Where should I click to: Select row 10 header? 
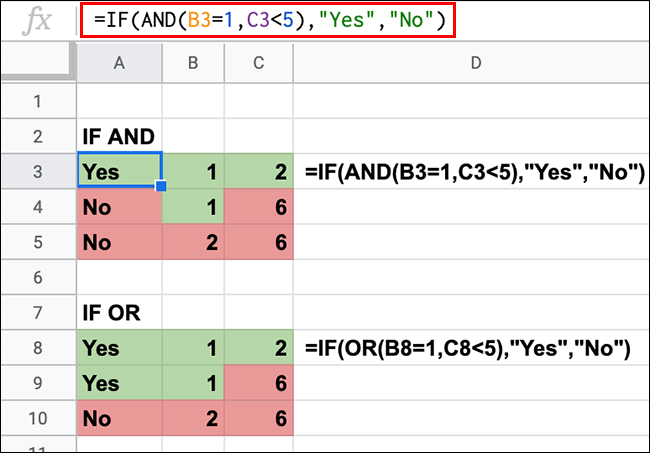pyautogui.click(x=38, y=419)
